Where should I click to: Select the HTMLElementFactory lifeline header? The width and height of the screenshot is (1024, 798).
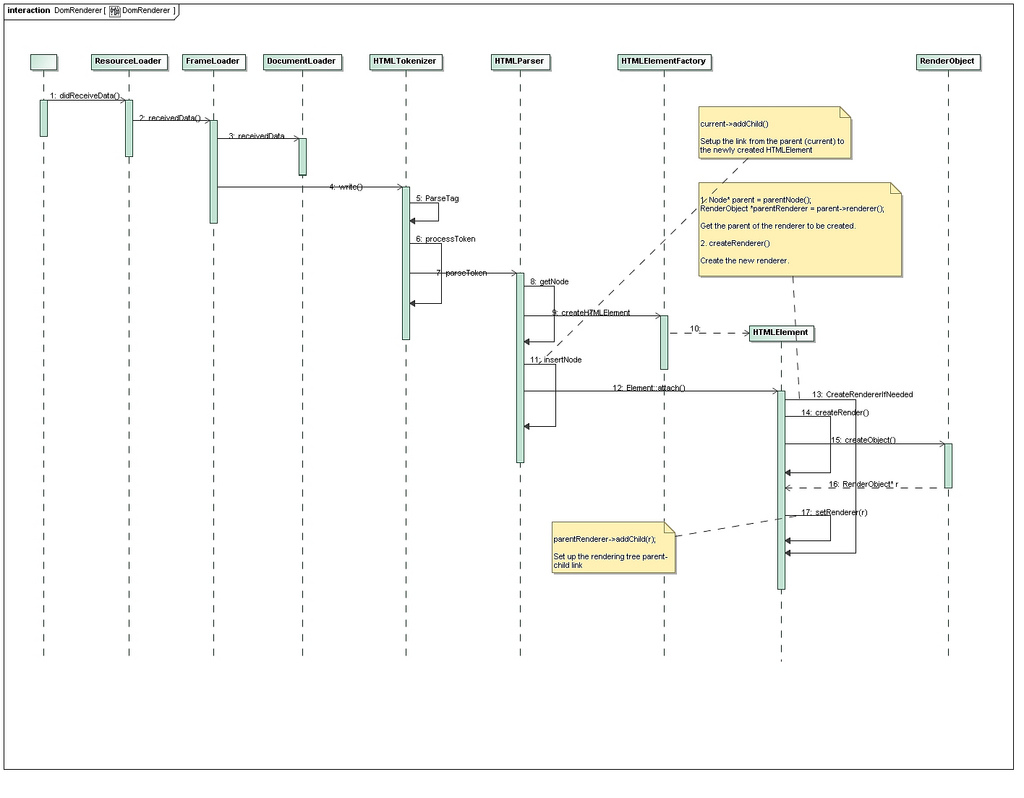[x=664, y=61]
